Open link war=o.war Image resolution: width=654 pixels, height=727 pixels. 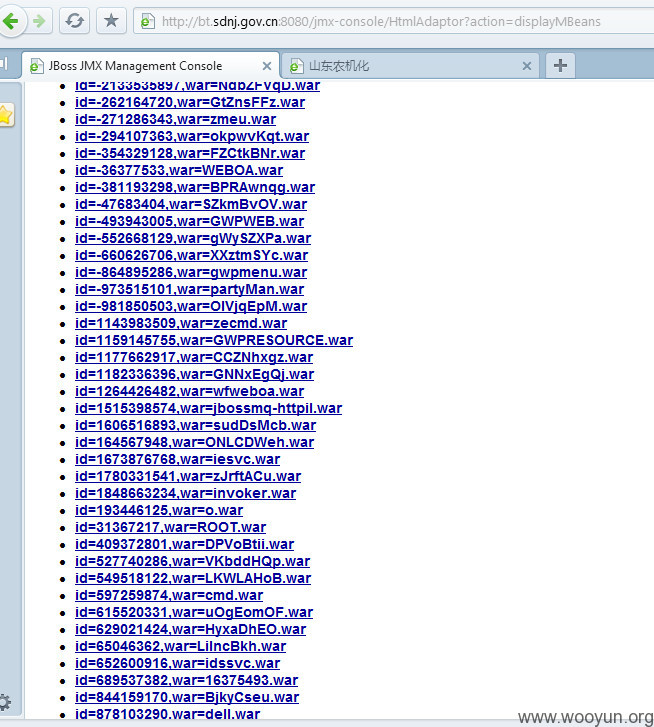point(159,510)
